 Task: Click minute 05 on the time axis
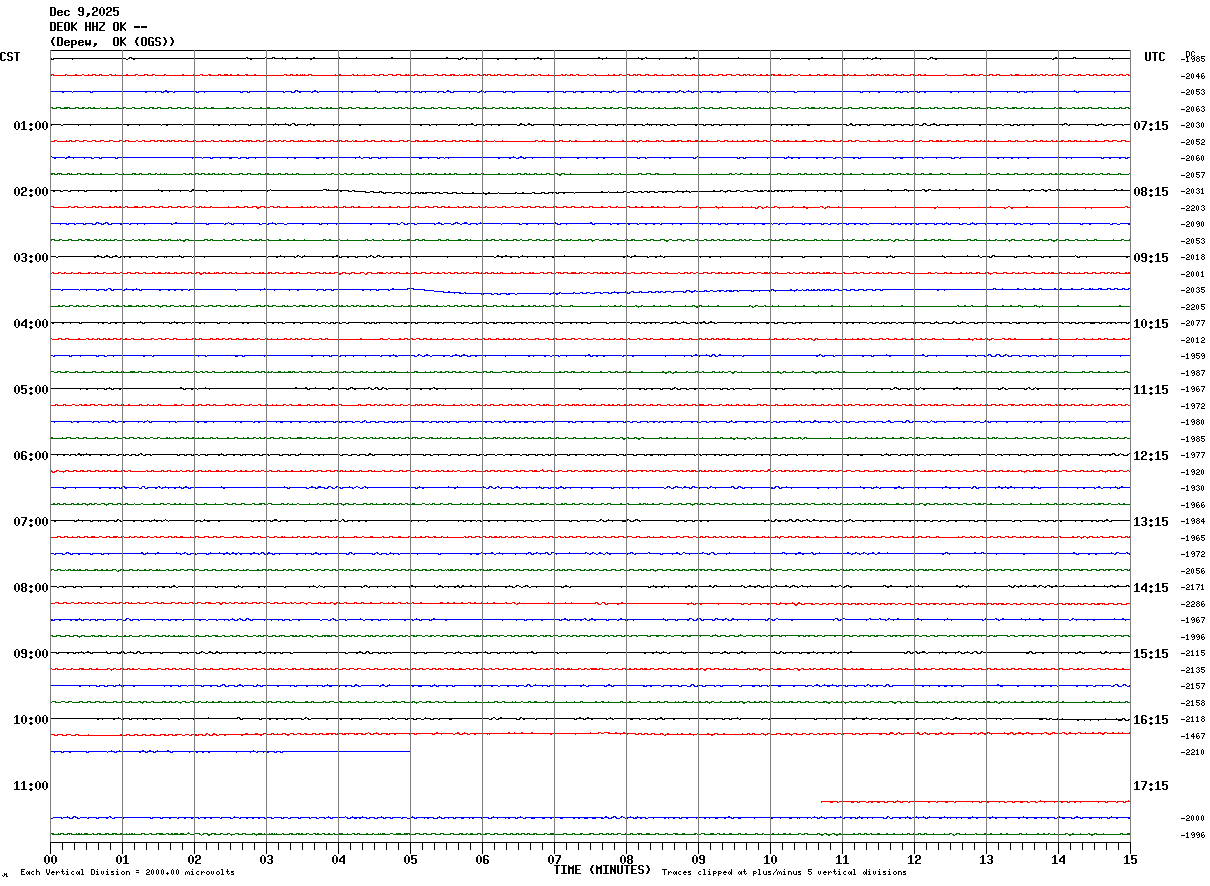pos(410,859)
